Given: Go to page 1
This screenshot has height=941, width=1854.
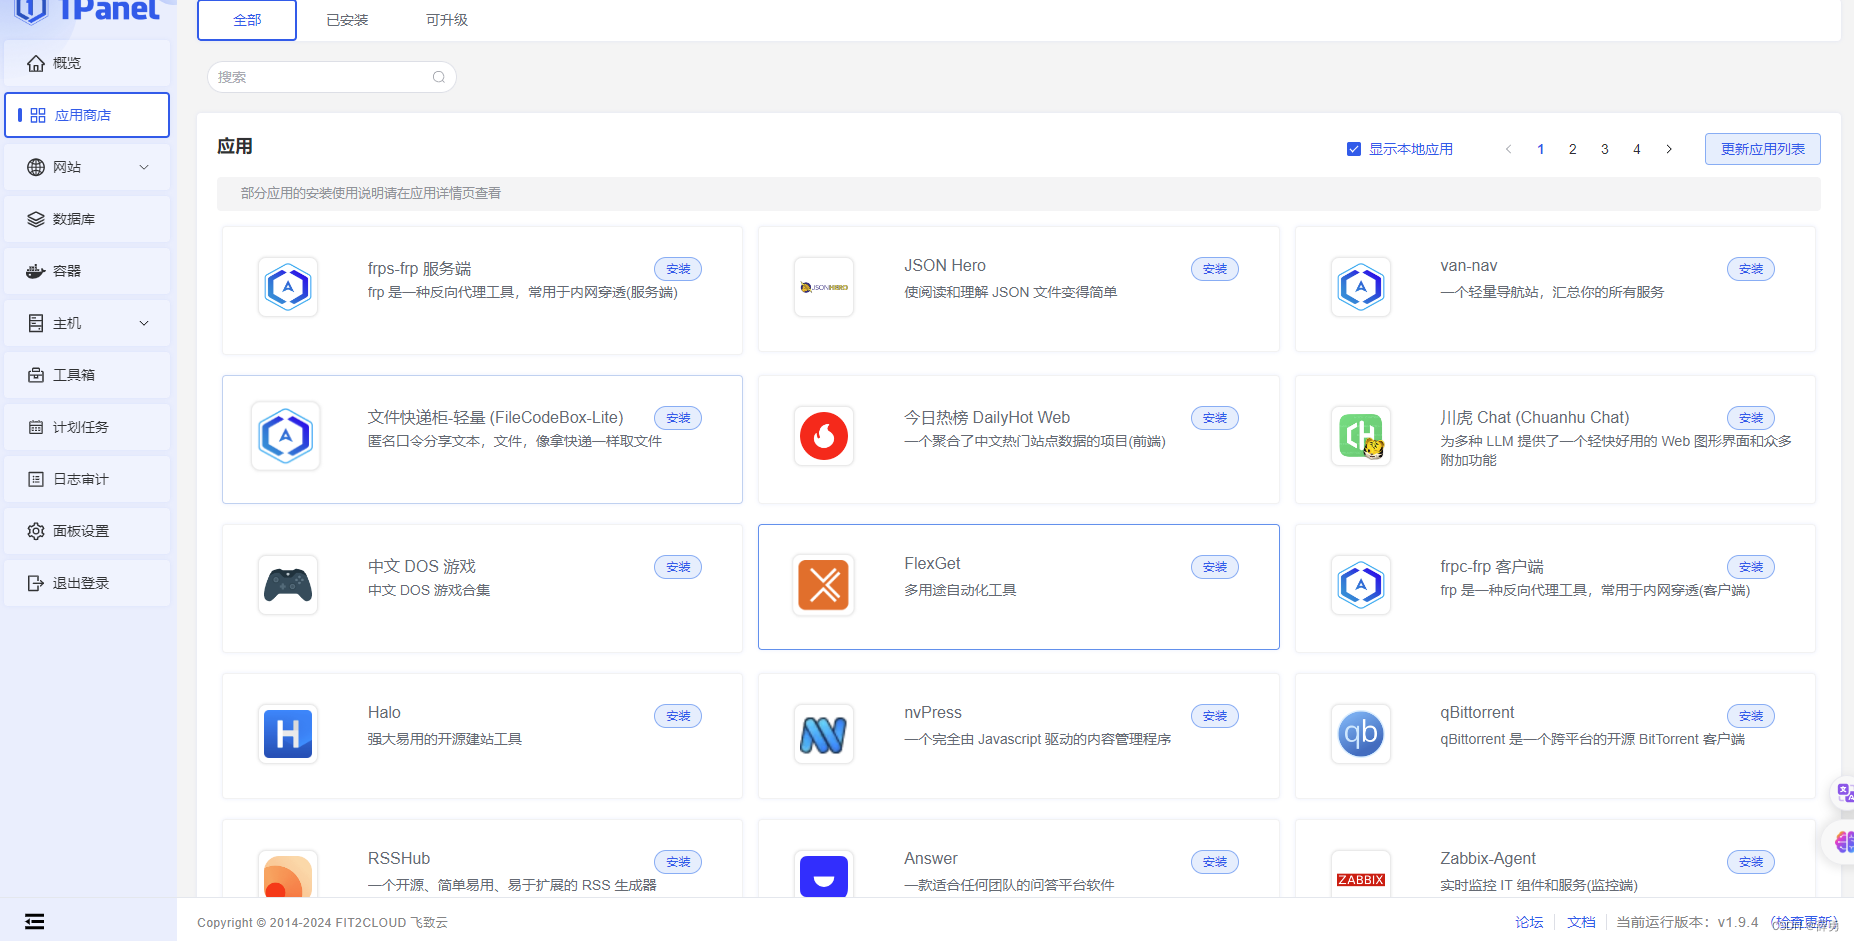Looking at the screenshot, I should pyautogui.click(x=1541, y=149).
